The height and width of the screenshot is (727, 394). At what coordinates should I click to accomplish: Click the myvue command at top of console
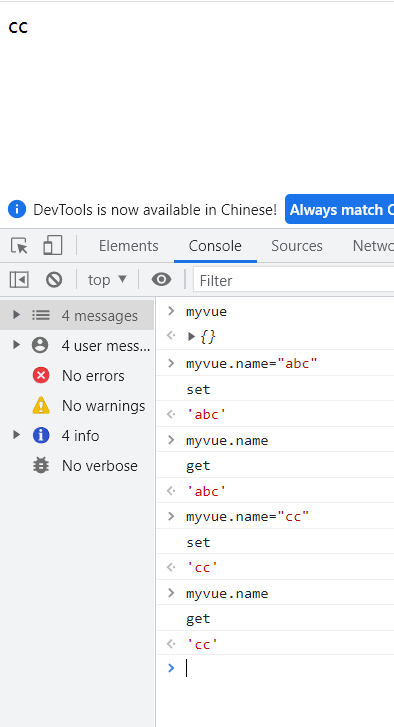tap(206, 312)
